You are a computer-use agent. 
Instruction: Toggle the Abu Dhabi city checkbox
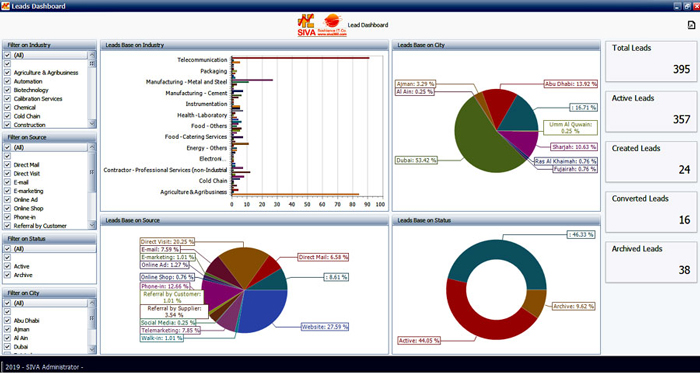(8, 320)
